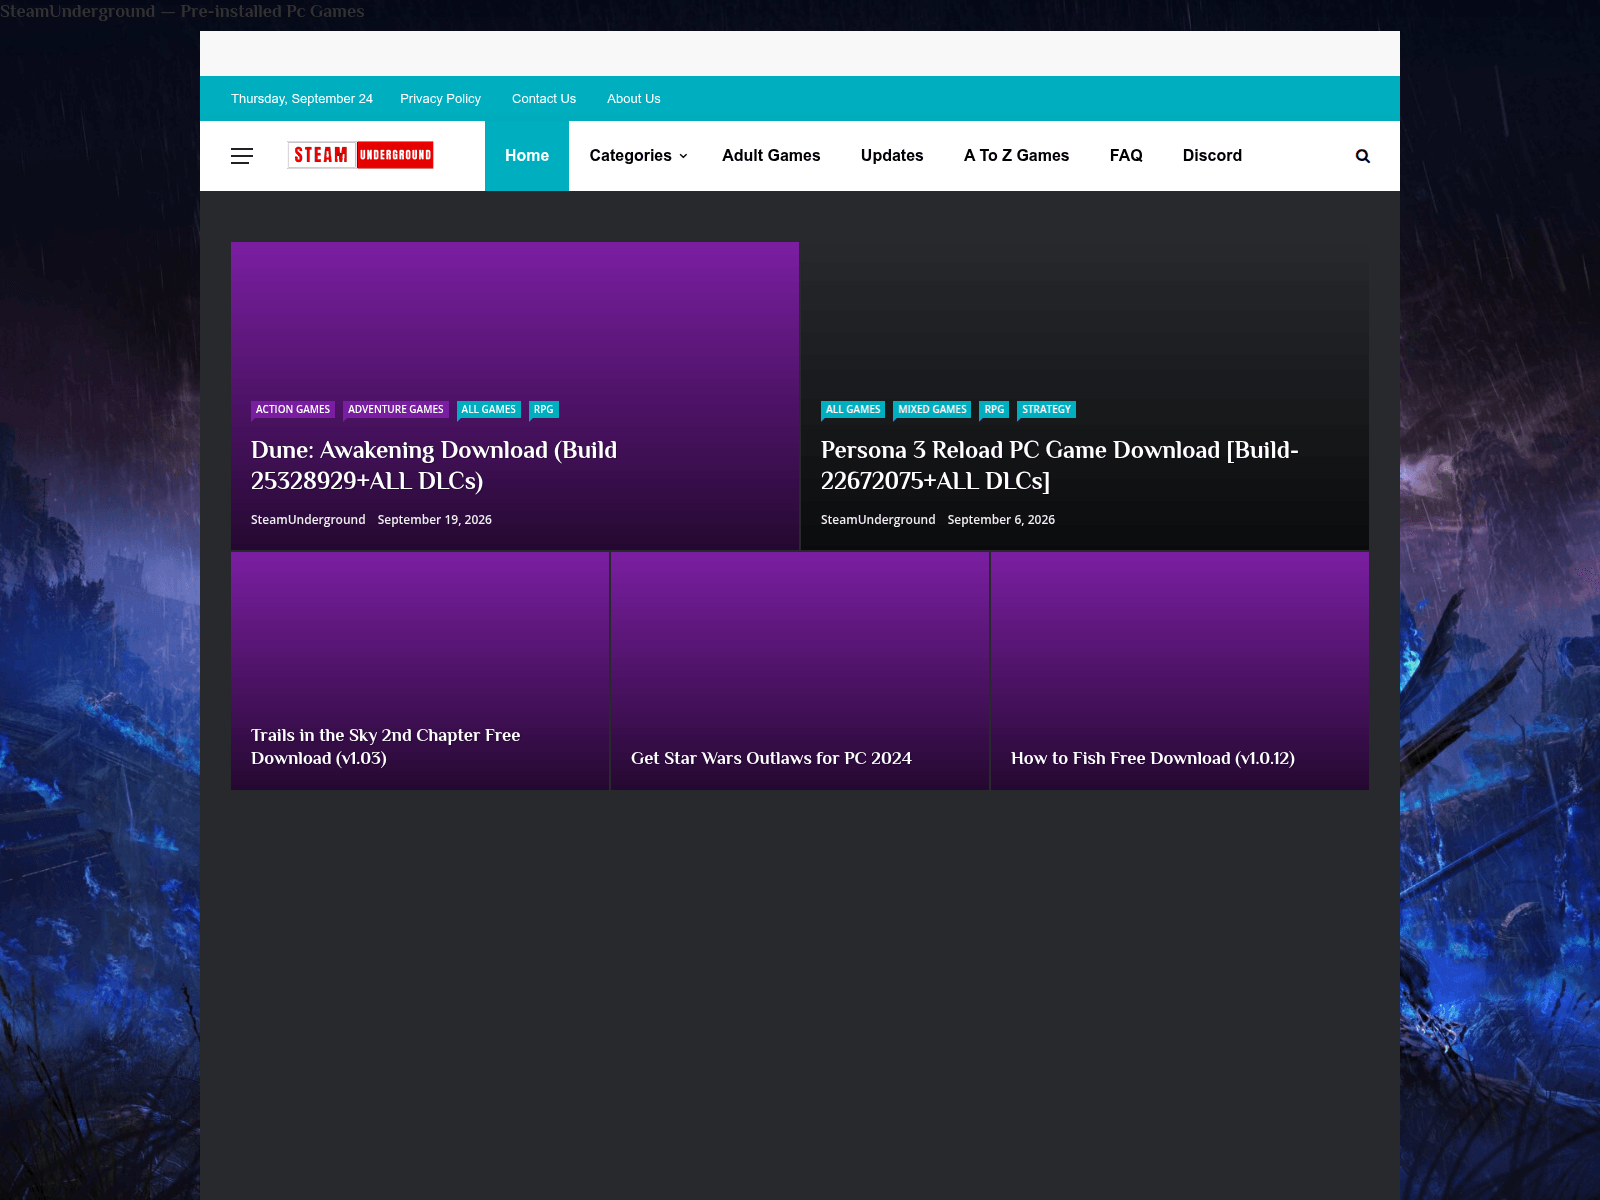Open the Privacy Policy link
The height and width of the screenshot is (1200, 1600).
(440, 99)
